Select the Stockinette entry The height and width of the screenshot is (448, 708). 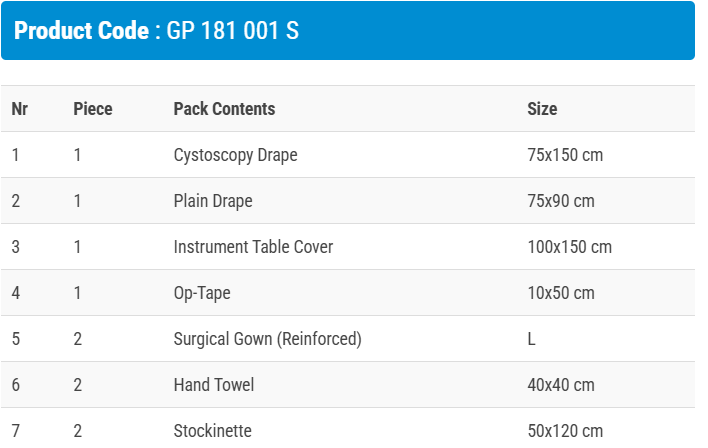coord(212,431)
